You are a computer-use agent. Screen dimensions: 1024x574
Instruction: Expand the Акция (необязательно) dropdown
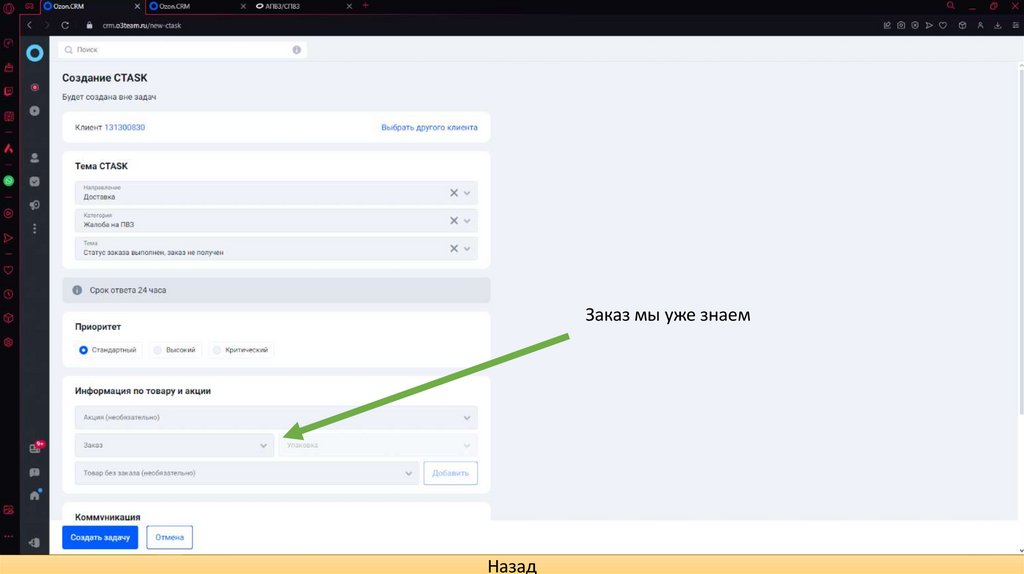pos(276,417)
